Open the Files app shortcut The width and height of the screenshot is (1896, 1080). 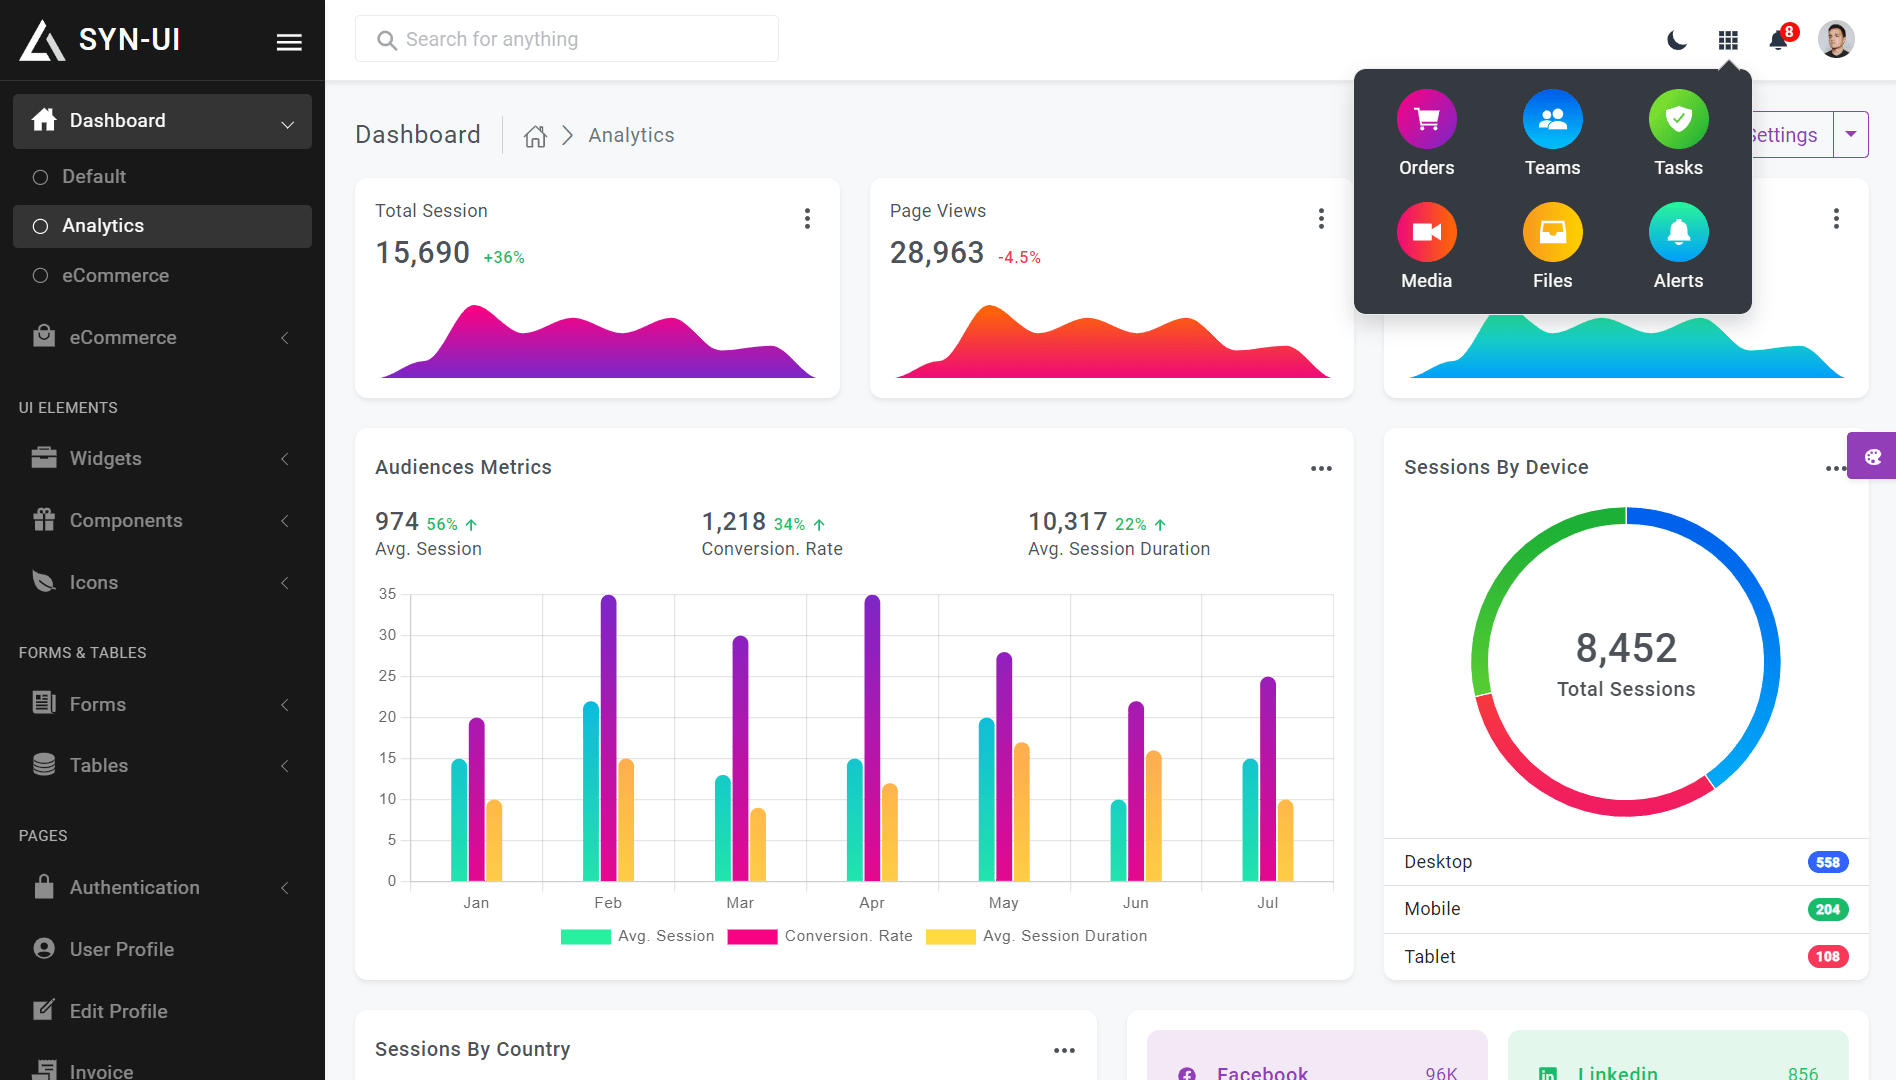point(1552,247)
